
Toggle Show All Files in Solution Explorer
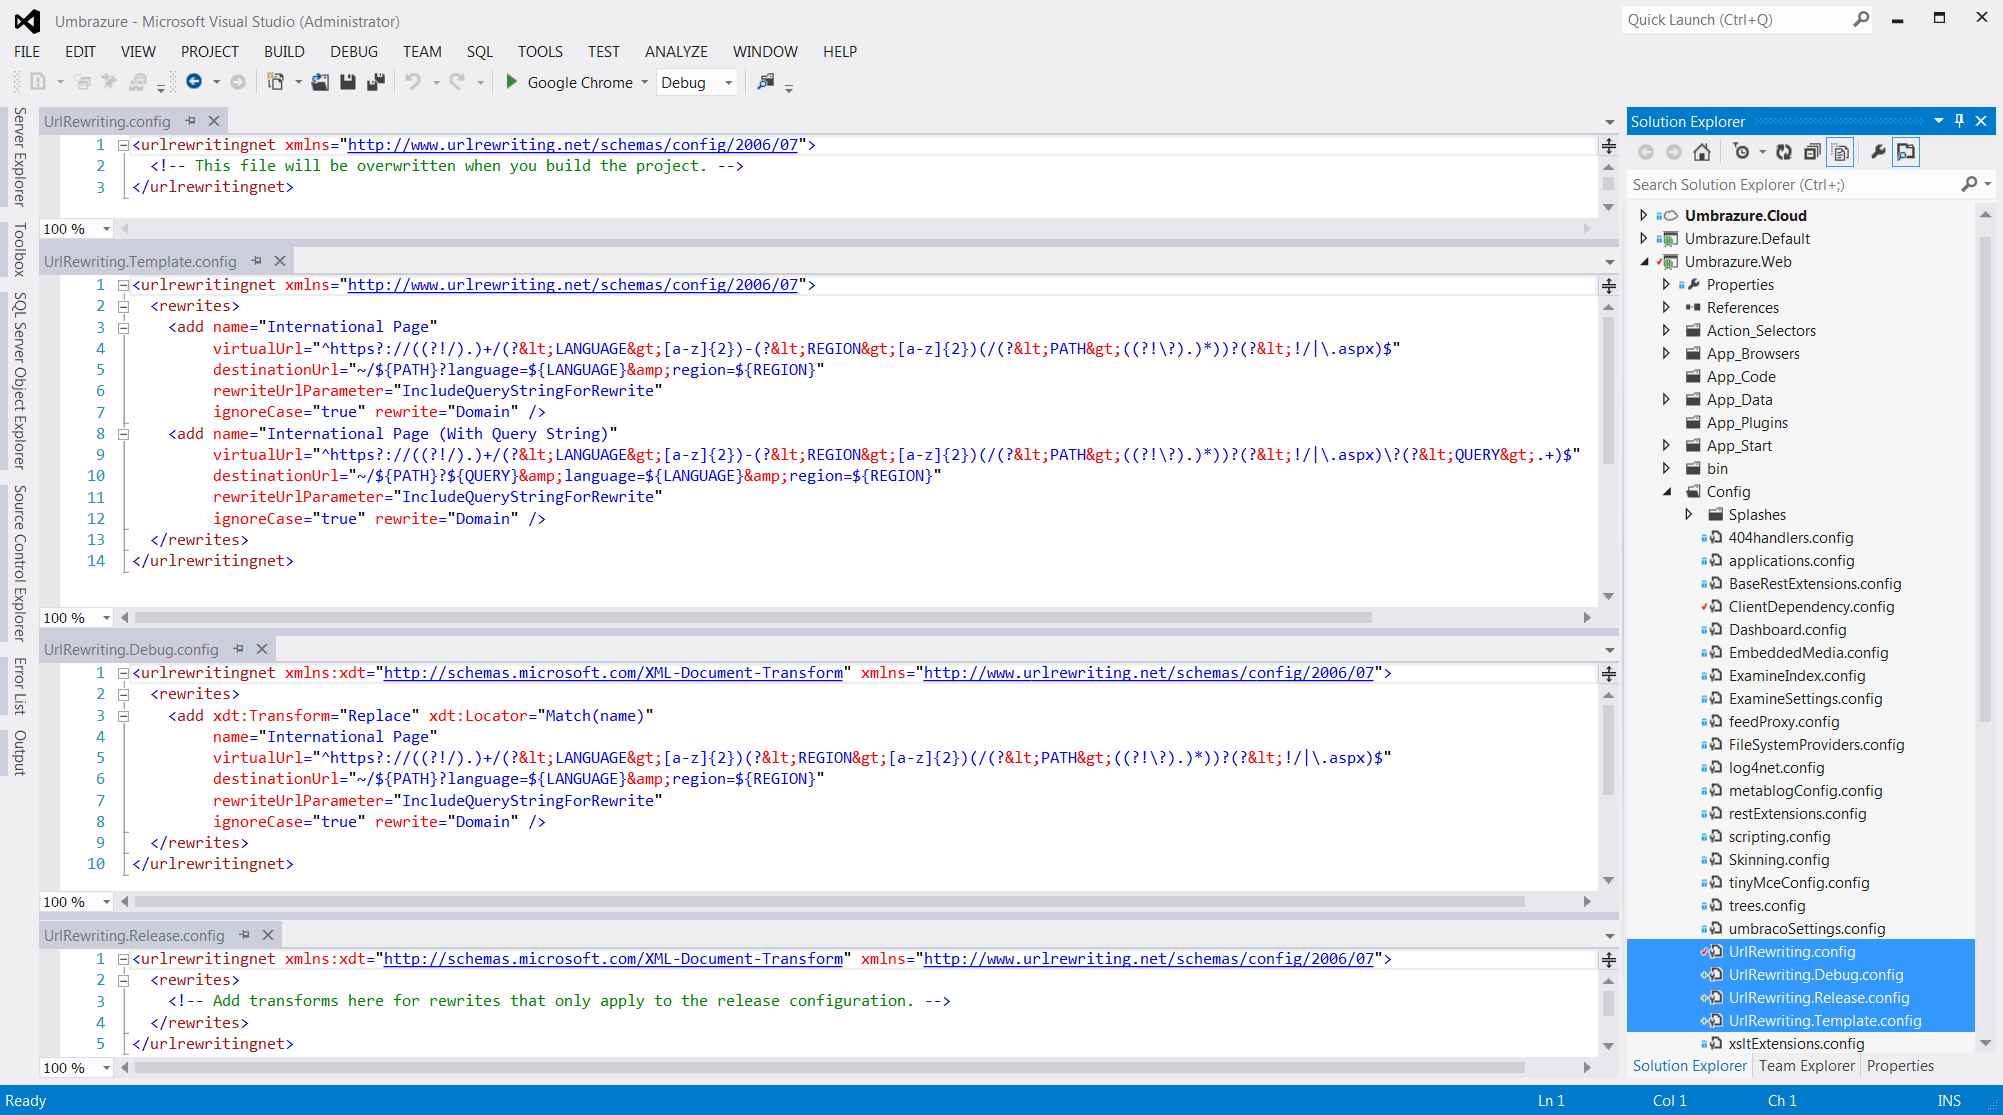(x=1841, y=152)
